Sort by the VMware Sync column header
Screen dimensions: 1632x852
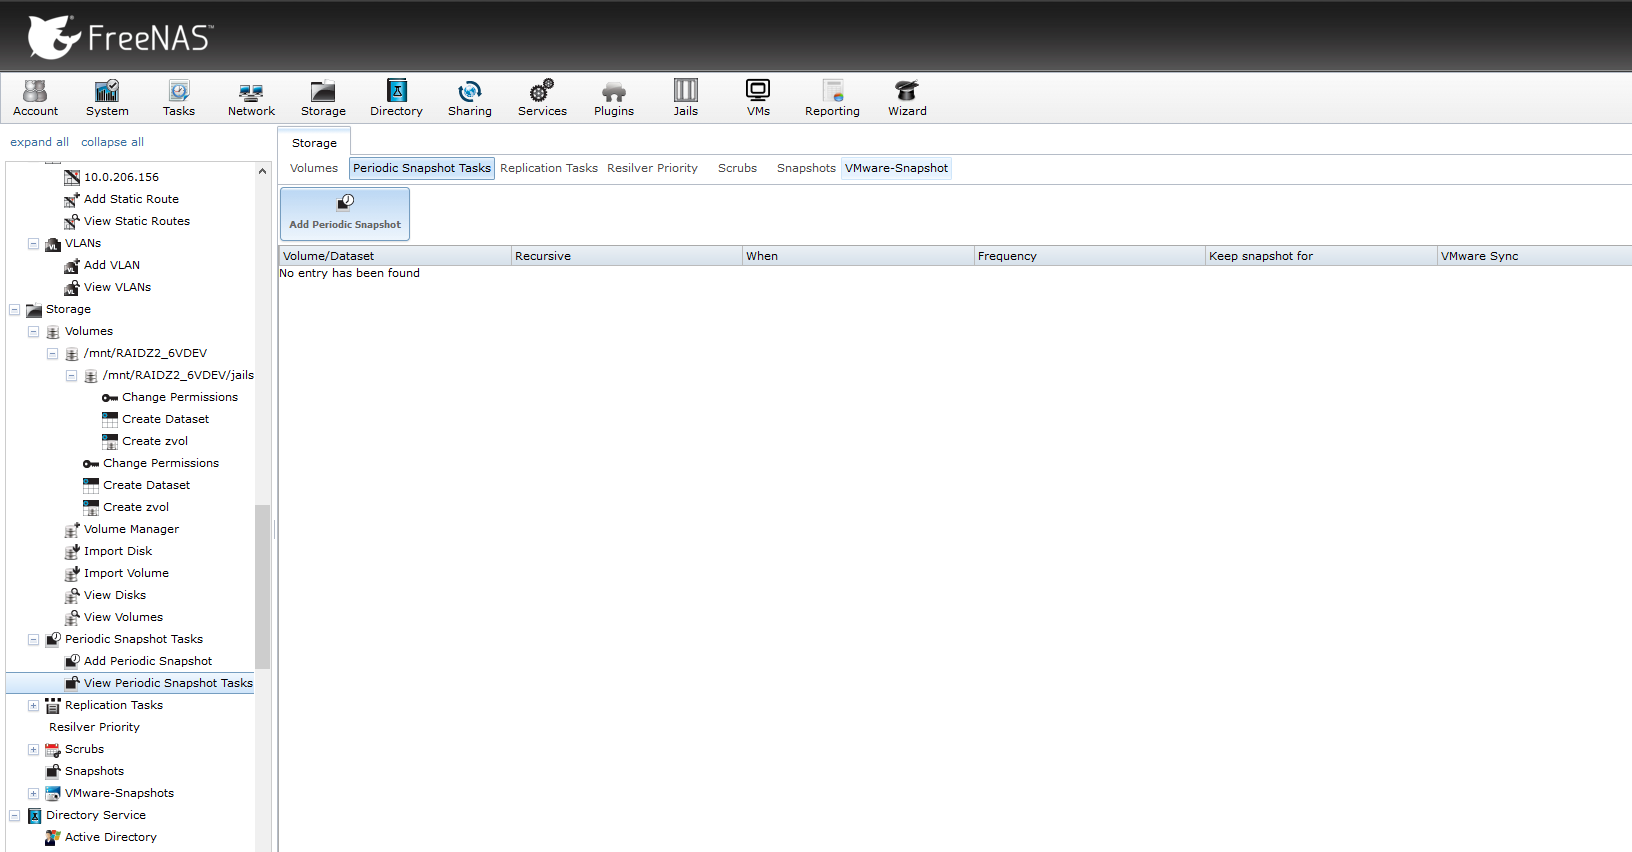pos(1535,256)
